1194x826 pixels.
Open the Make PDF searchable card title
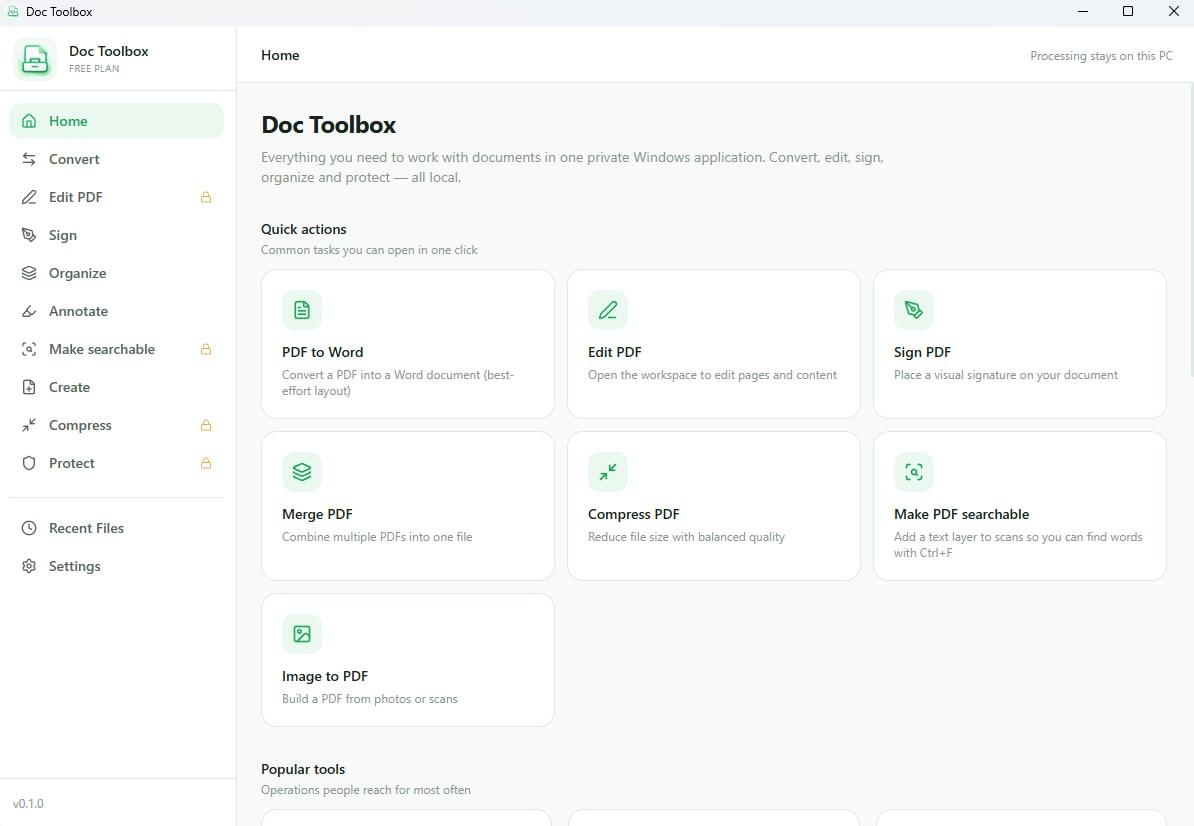[961, 515]
